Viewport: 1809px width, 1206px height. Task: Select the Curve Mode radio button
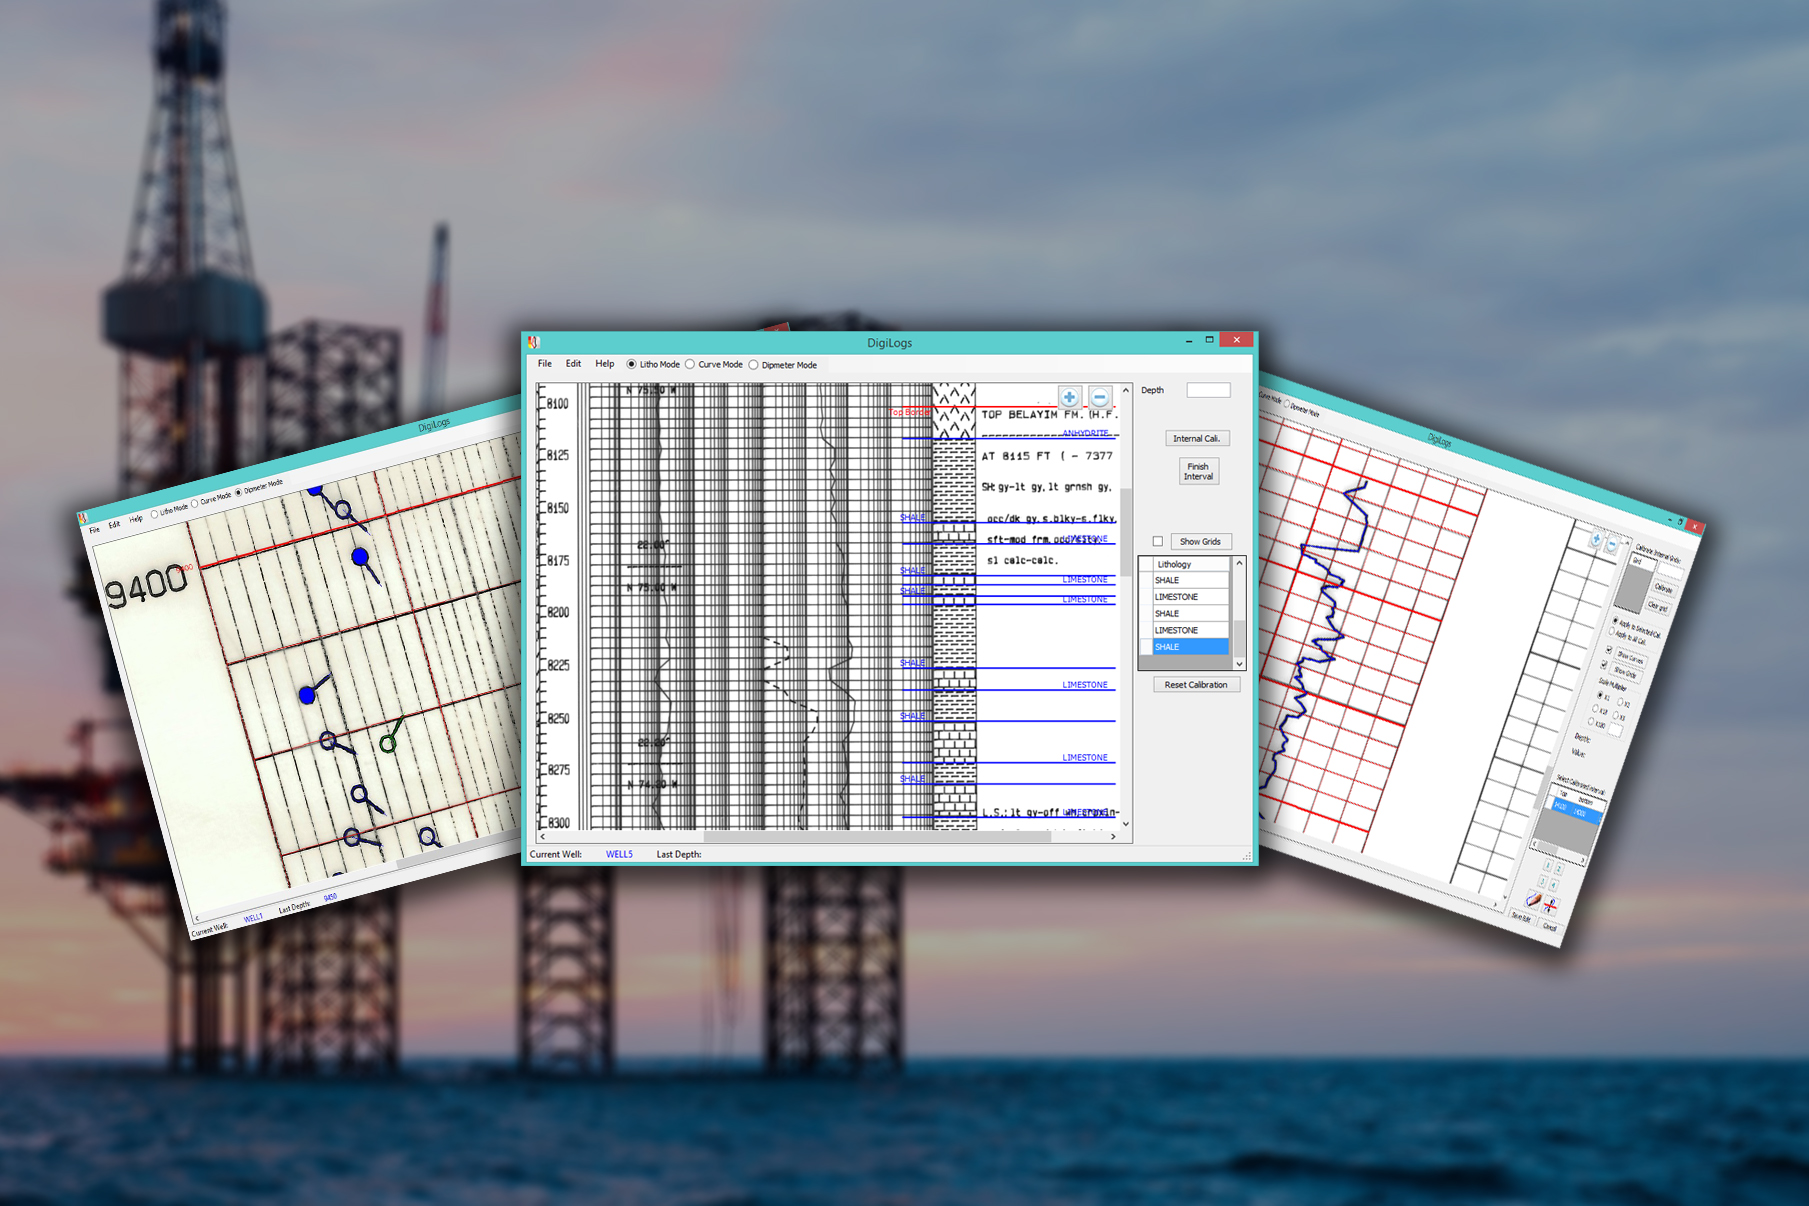(690, 364)
